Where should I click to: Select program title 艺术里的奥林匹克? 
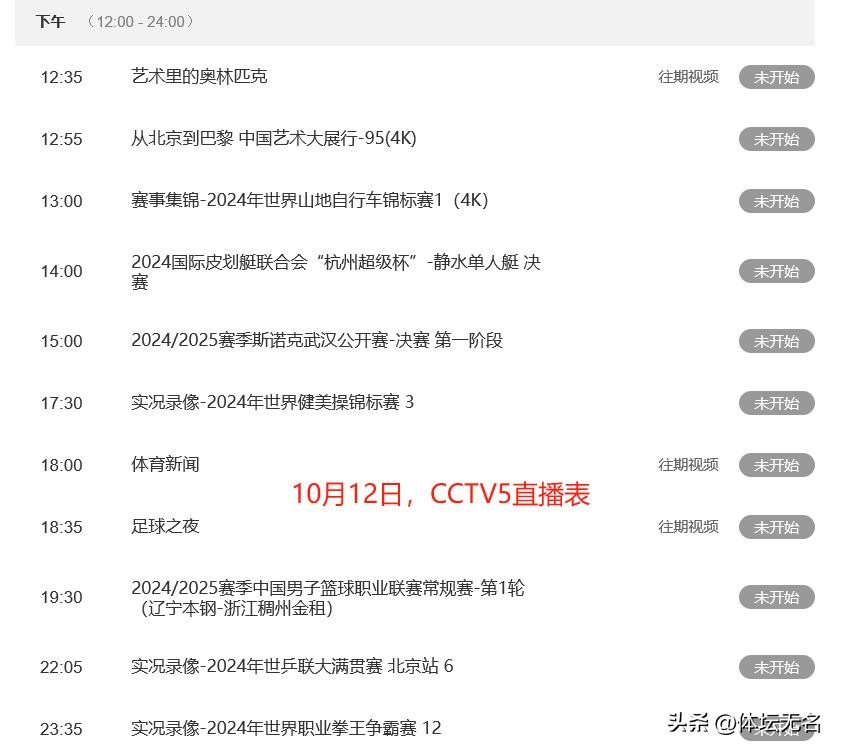[x=199, y=77]
